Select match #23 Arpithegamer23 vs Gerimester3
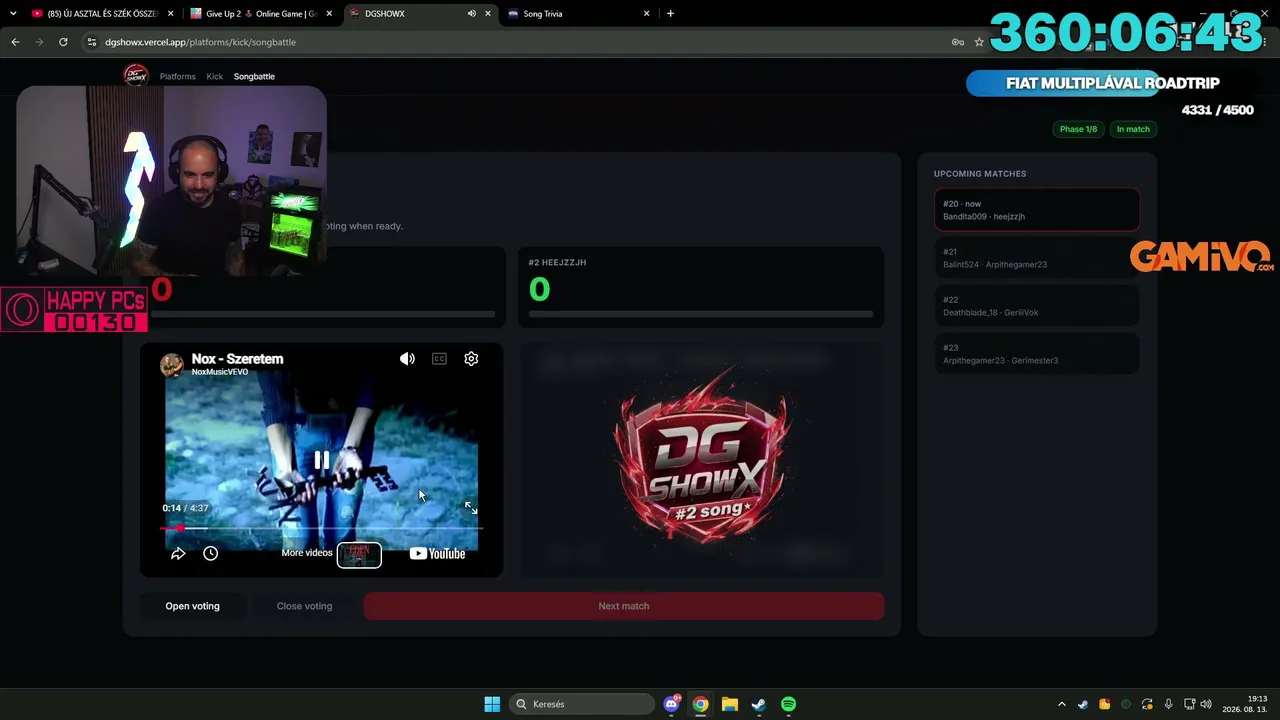Viewport: 1280px width, 720px height. [1037, 354]
